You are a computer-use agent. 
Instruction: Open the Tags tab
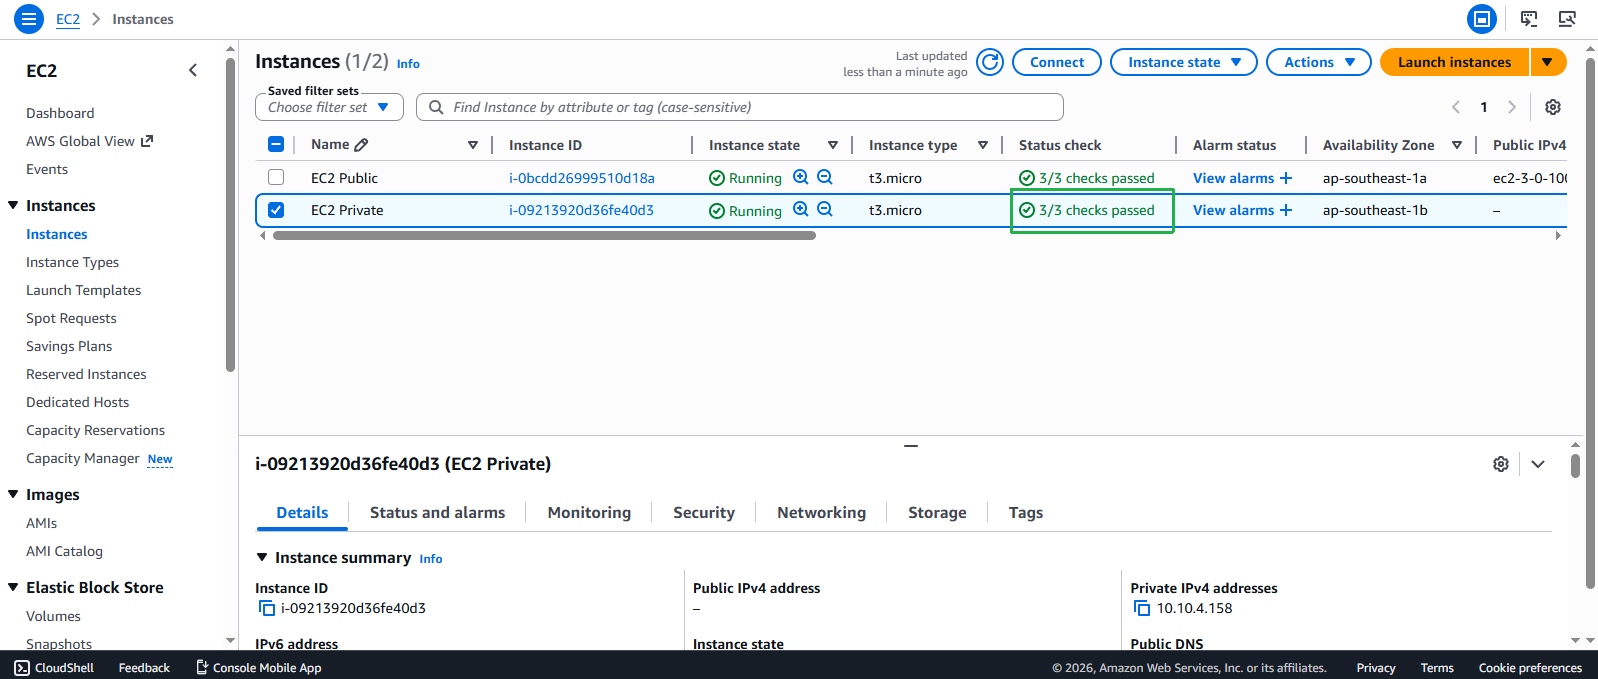(x=1026, y=512)
